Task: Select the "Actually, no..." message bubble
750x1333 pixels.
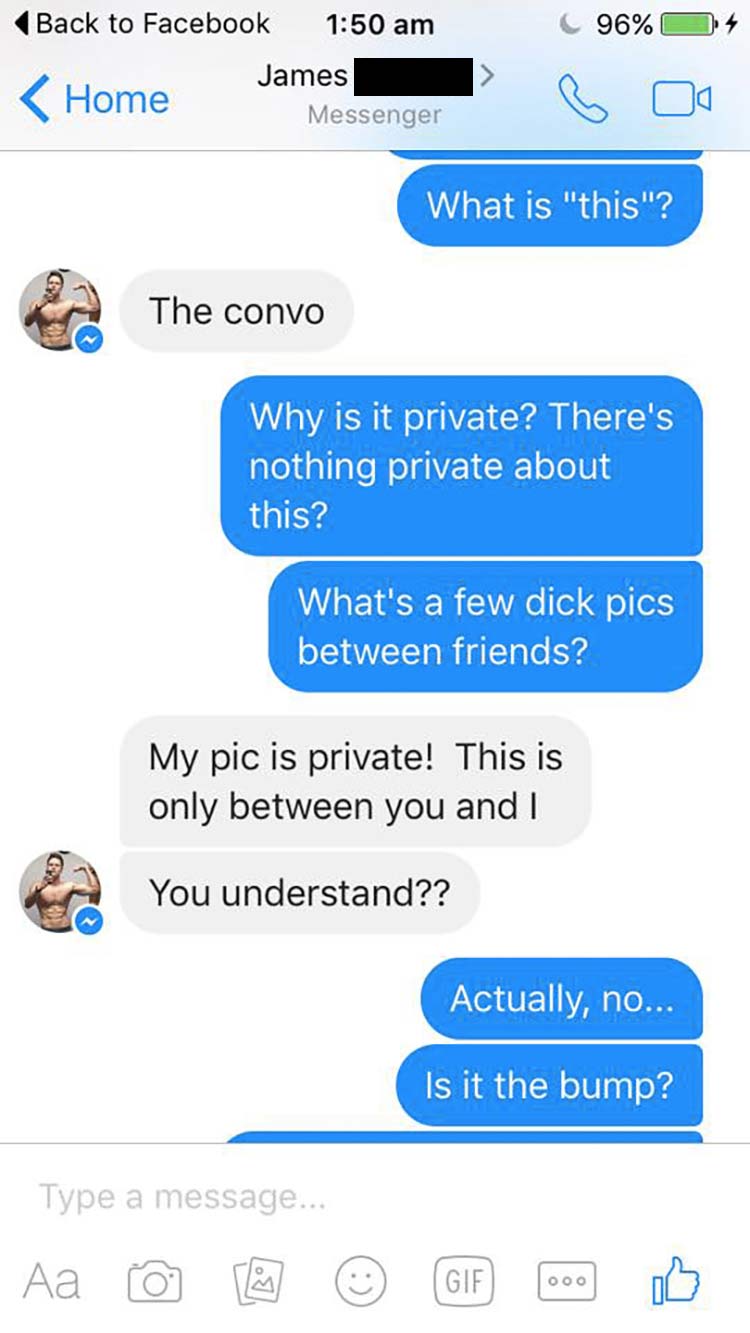Action: pyautogui.click(x=561, y=998)
